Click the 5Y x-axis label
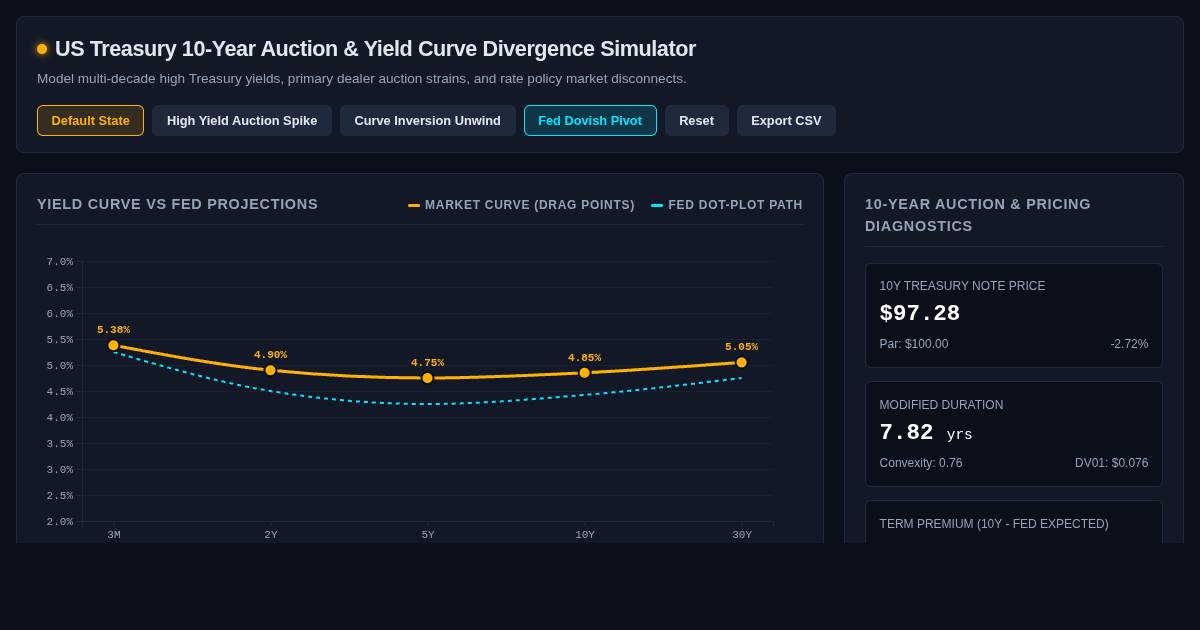Viewport: 1200px width, 630px height. click(x=428, y=535)
